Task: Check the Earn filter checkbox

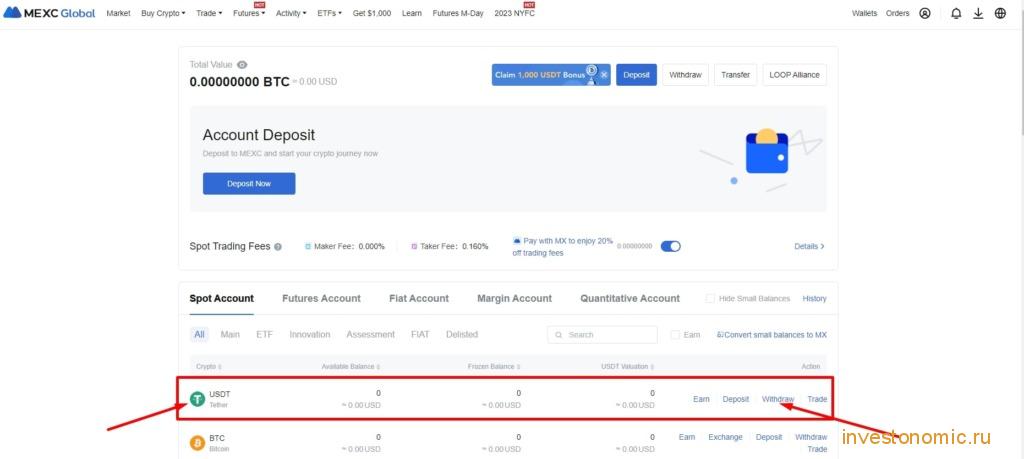Action: pos(675,335)
